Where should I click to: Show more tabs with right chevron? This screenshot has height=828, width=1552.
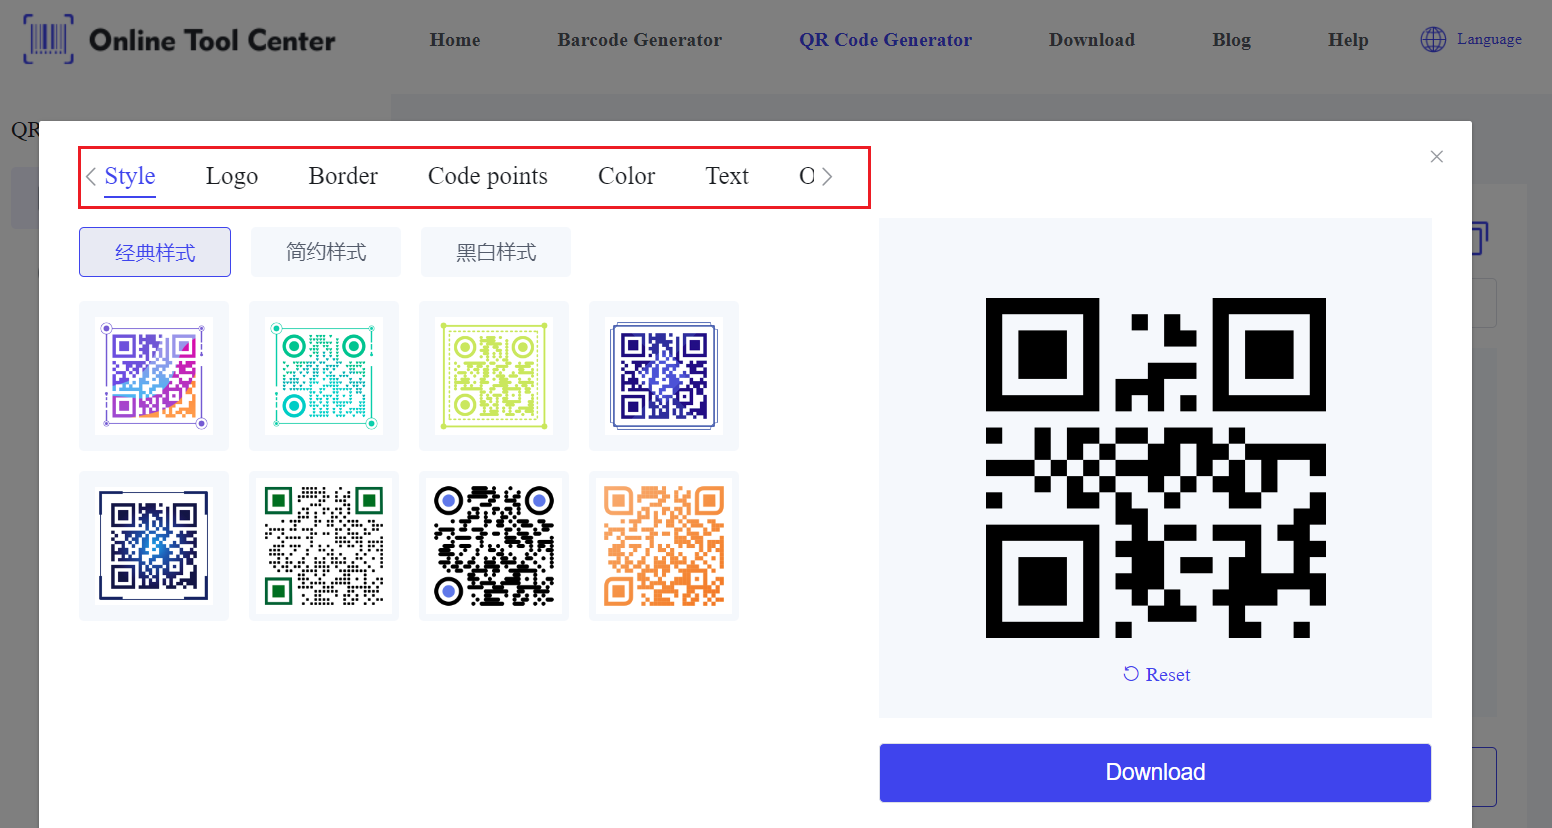827,177
